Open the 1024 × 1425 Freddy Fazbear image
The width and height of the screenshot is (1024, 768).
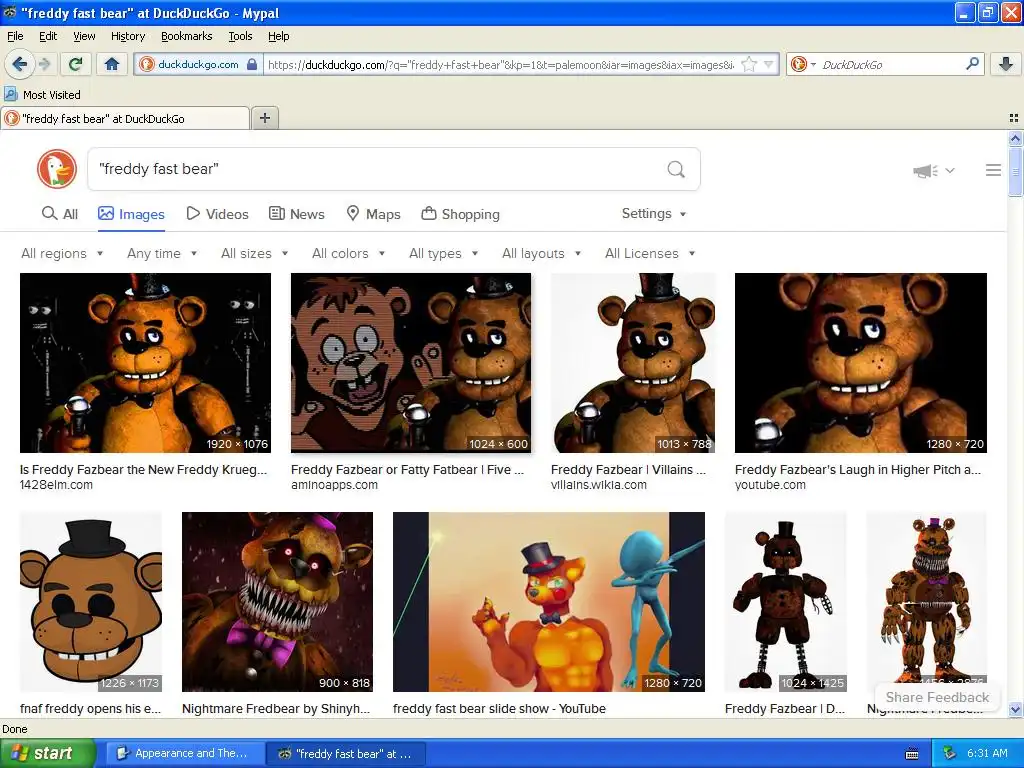pos(786,601)
